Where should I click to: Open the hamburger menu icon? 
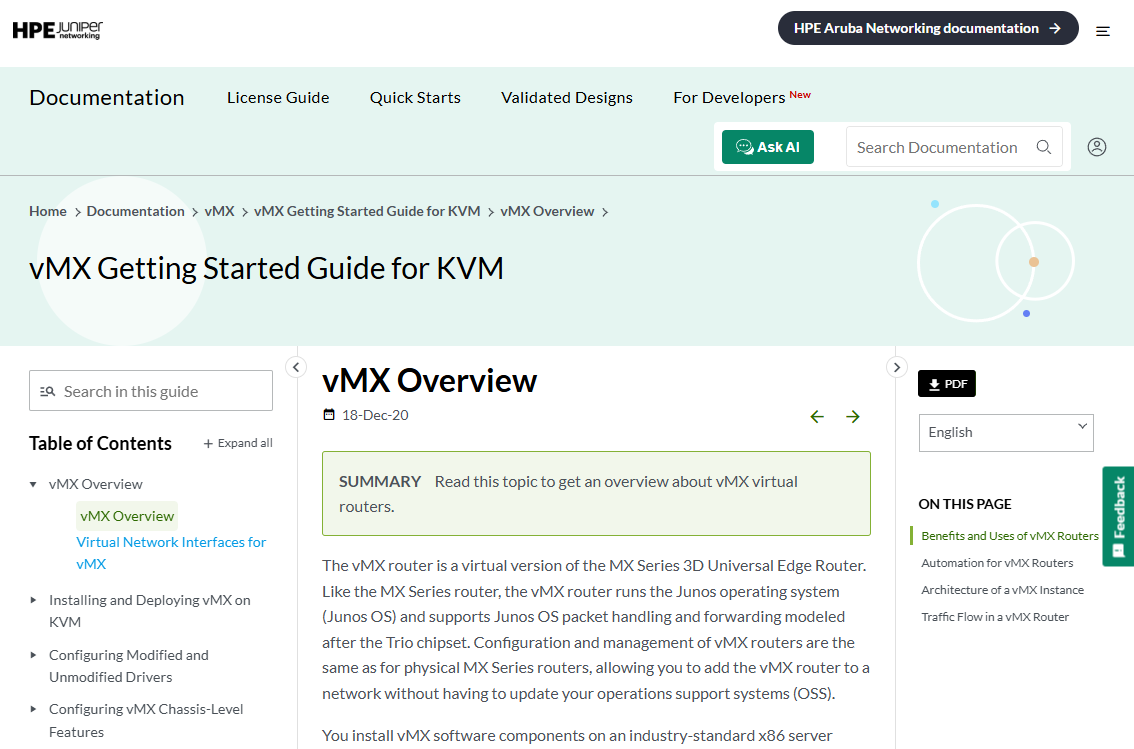(1102, 31)
